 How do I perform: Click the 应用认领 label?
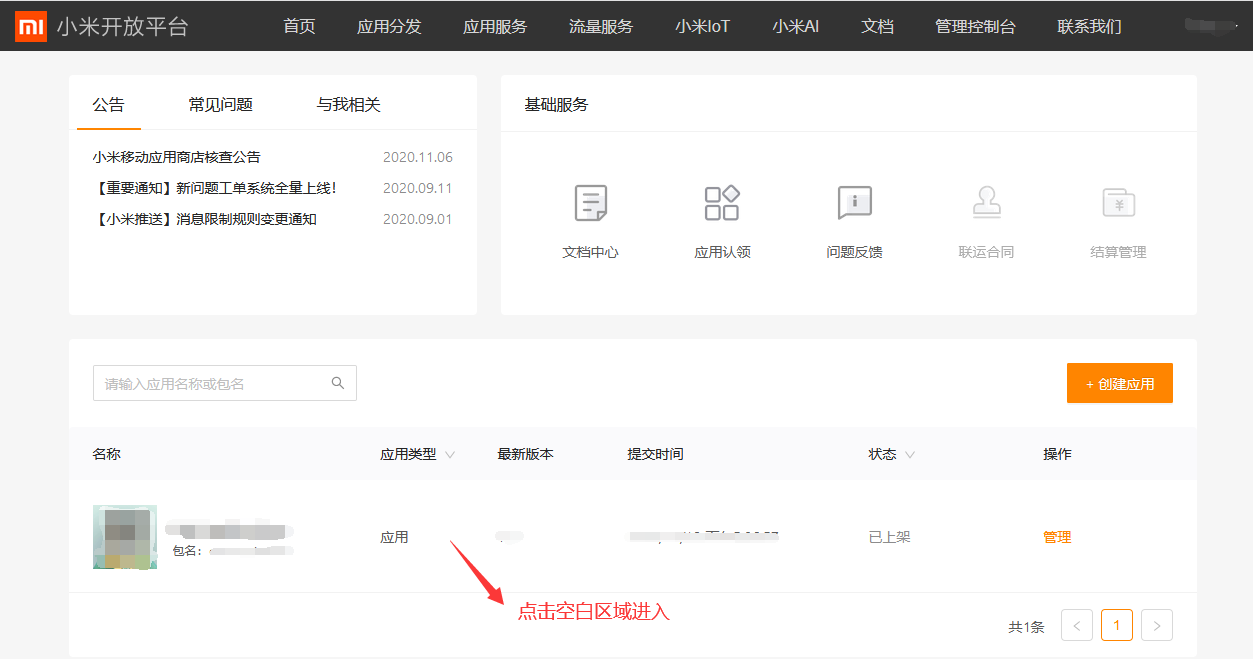722,252
